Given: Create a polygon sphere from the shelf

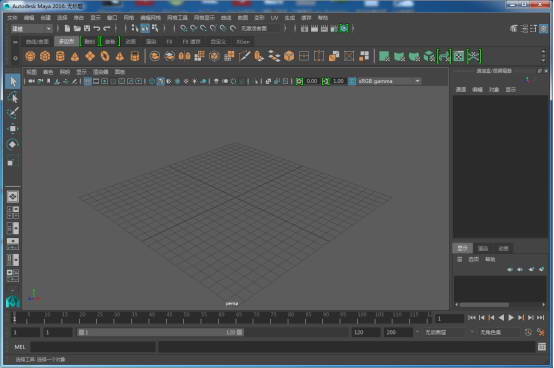Looking at the screenshot, I should pyautogui.click(x=30, y=56).
